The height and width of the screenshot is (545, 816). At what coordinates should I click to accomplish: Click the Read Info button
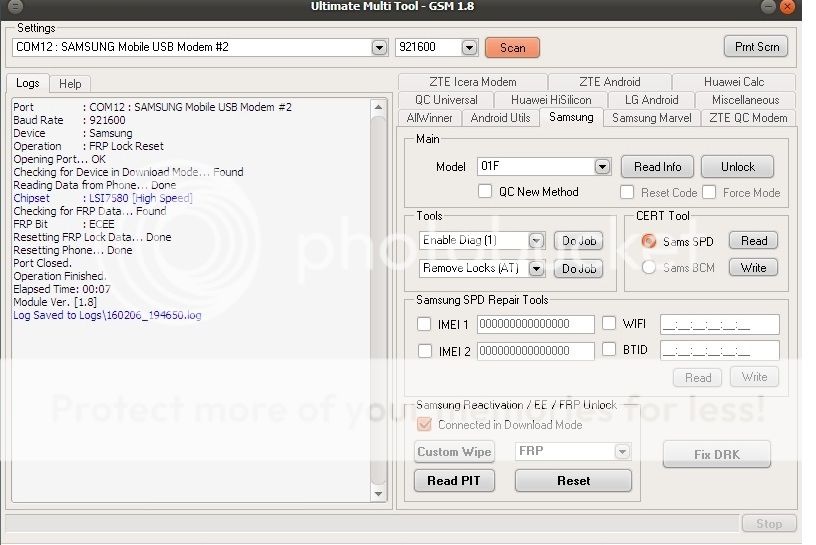pyautogui.click(x=657, y=167)
